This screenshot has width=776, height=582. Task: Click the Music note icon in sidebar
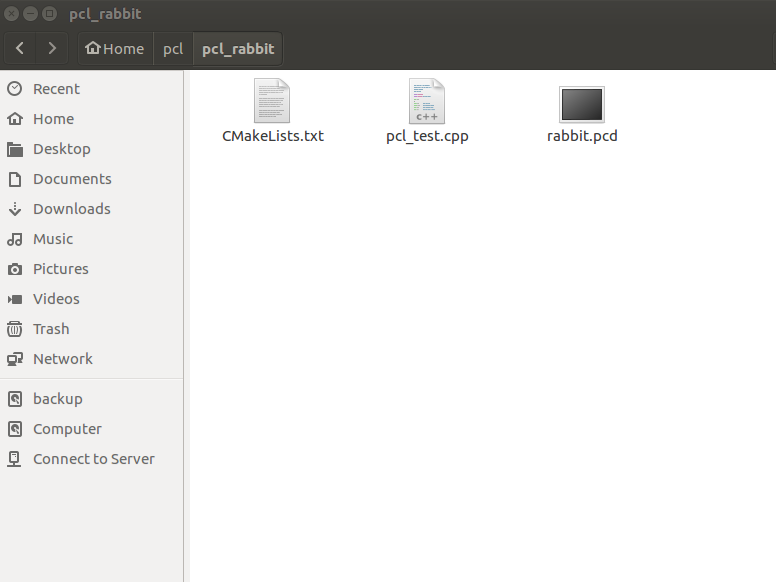click(x=15, y=239)
